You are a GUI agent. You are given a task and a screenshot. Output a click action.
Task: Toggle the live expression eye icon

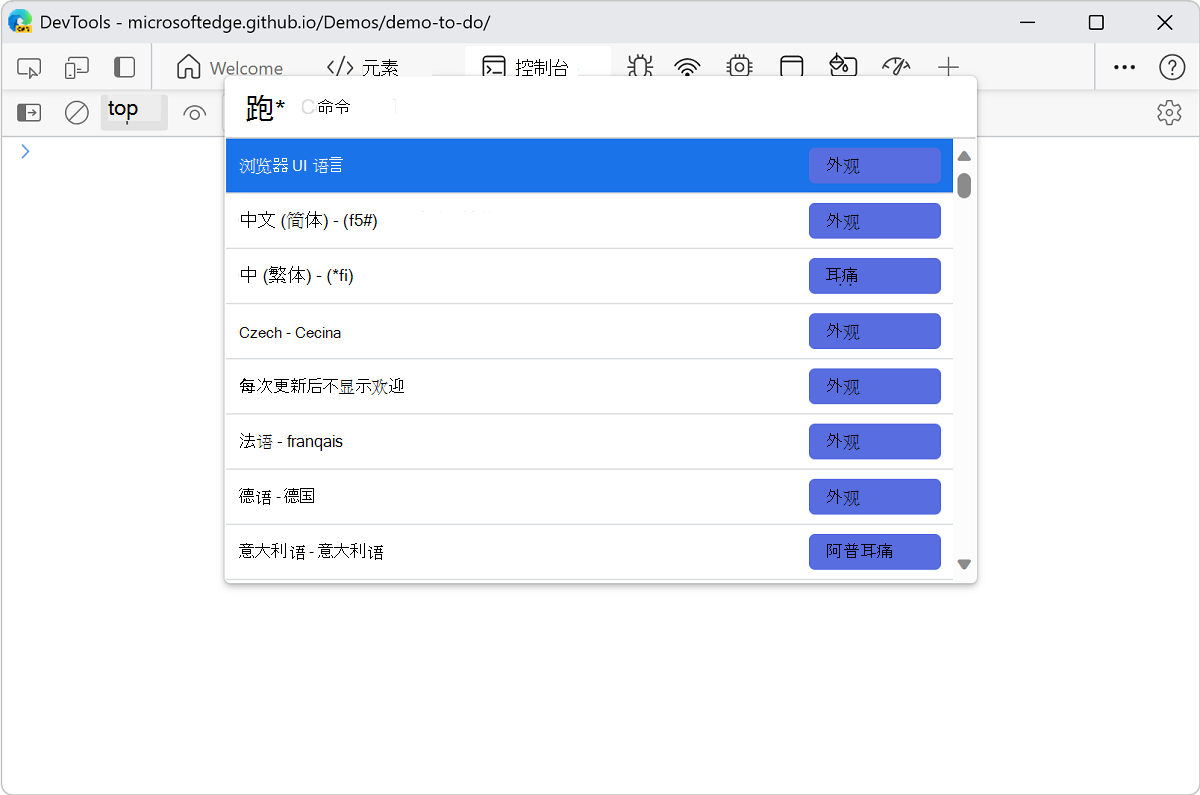coord(194,112)
